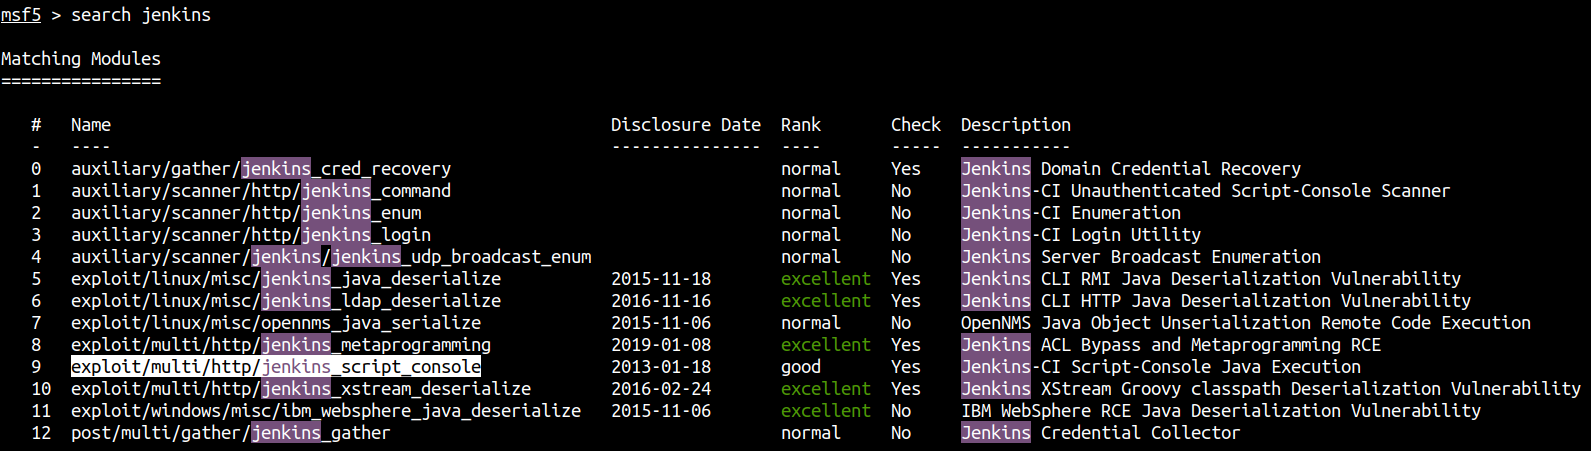This screenshot has height=451, width=1591.
Task: Click the 'search jenkins' command text
Action: 141,15
